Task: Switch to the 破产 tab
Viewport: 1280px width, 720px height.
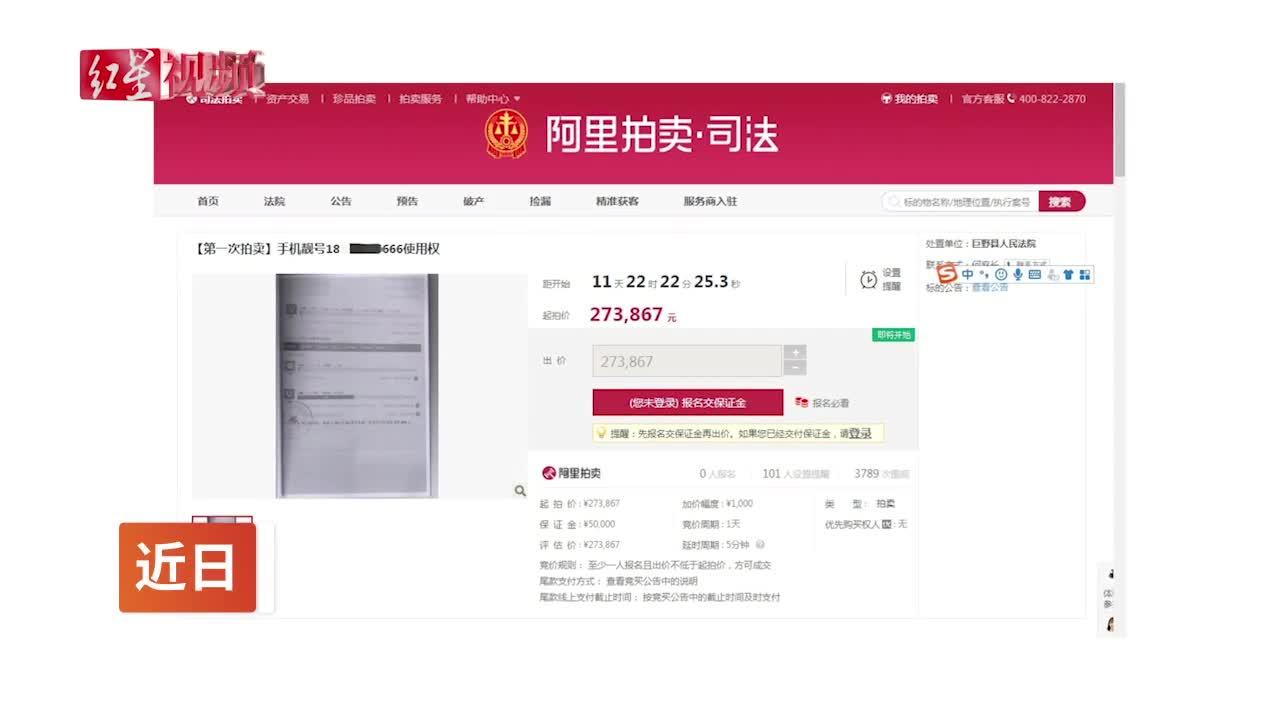Action: [473, 201]
